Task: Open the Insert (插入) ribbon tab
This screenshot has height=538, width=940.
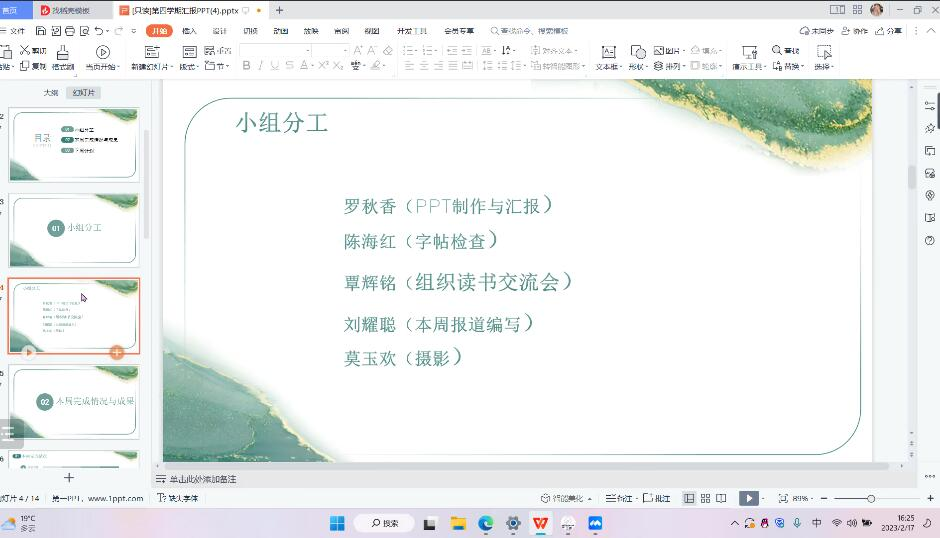Action: tap(189, 31)
